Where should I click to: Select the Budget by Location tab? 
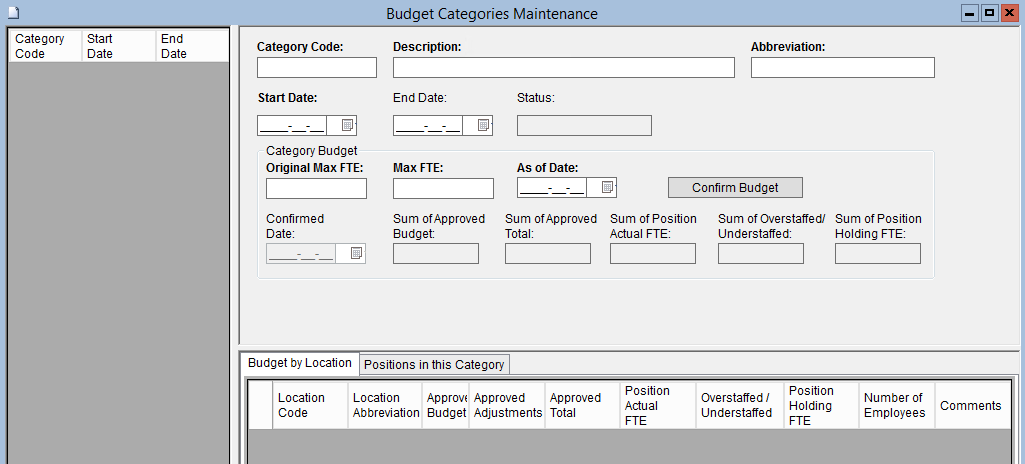tap(299, 363)
